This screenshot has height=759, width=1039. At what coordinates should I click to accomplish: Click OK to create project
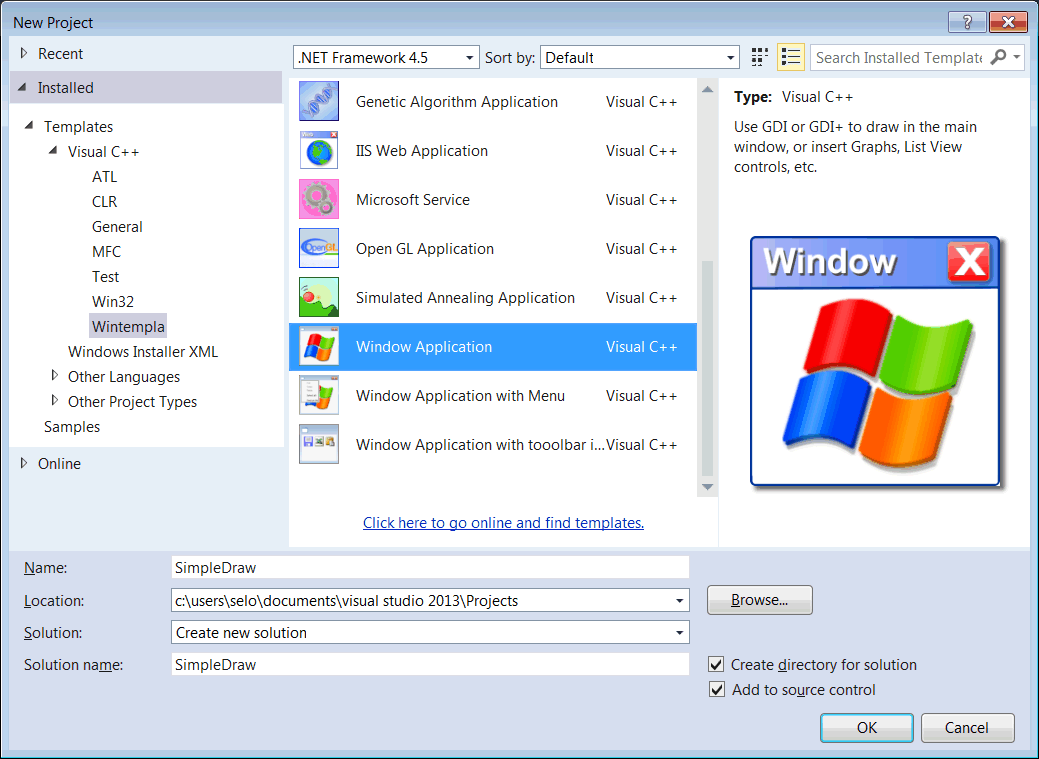867,728
